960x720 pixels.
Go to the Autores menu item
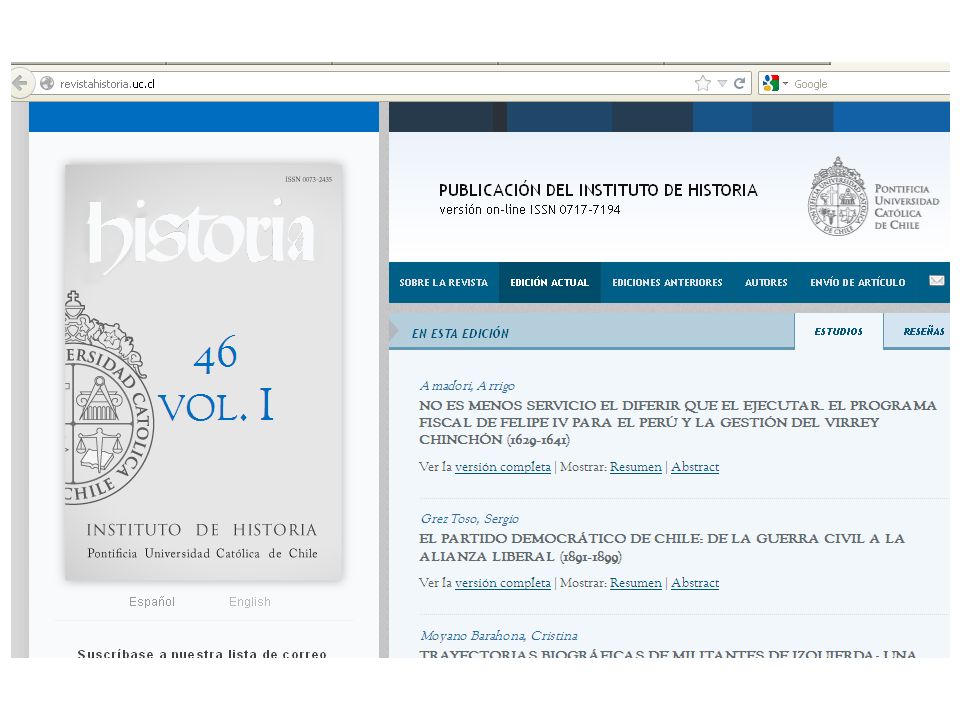766,282
